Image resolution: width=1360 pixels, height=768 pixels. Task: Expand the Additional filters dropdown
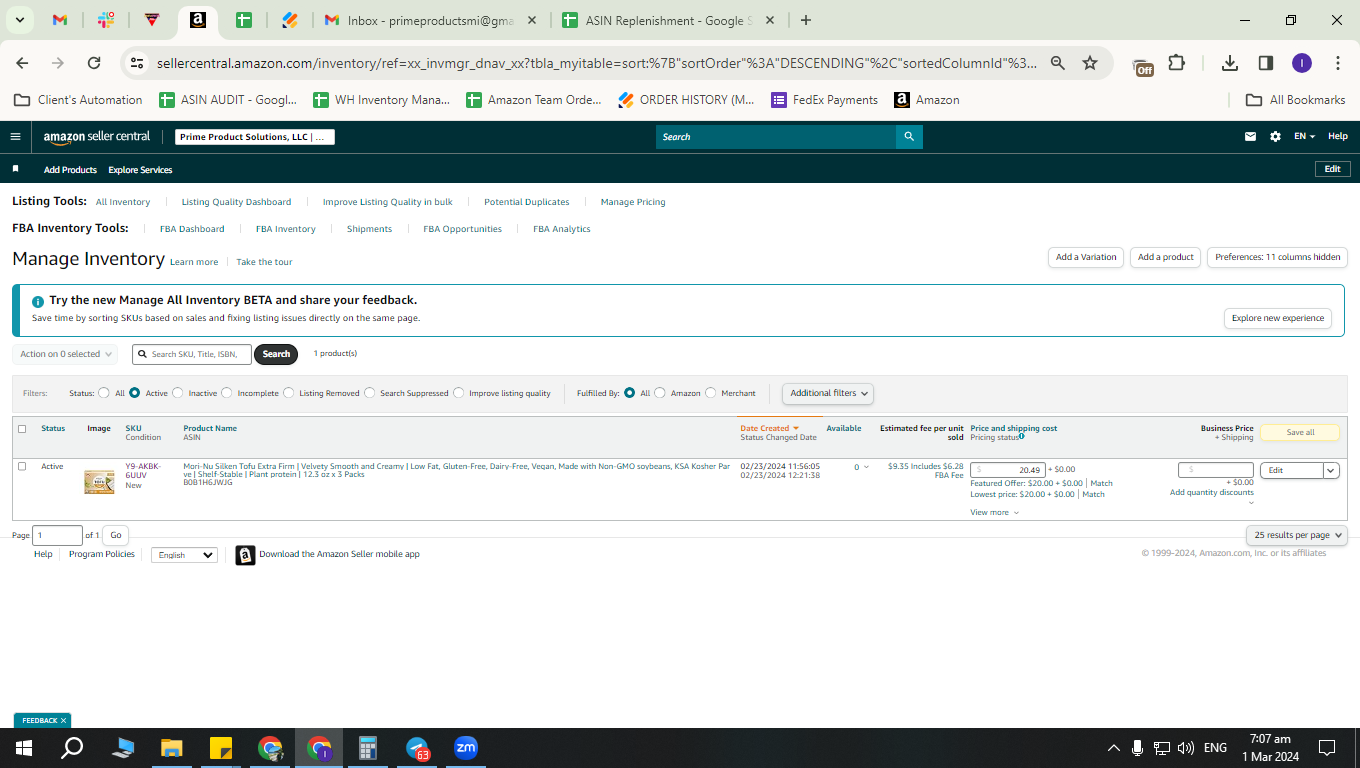pyautogui.click(x=828, y=393)
